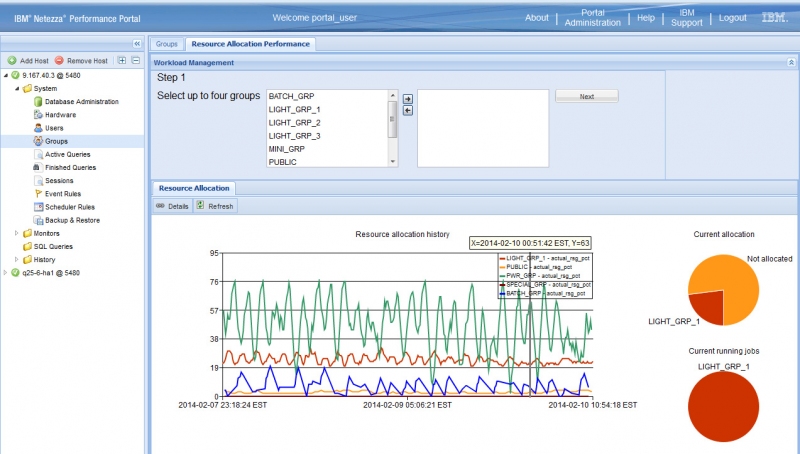Expand the Monitors folder node
This screenshot has height=454, width=800.
17,233
